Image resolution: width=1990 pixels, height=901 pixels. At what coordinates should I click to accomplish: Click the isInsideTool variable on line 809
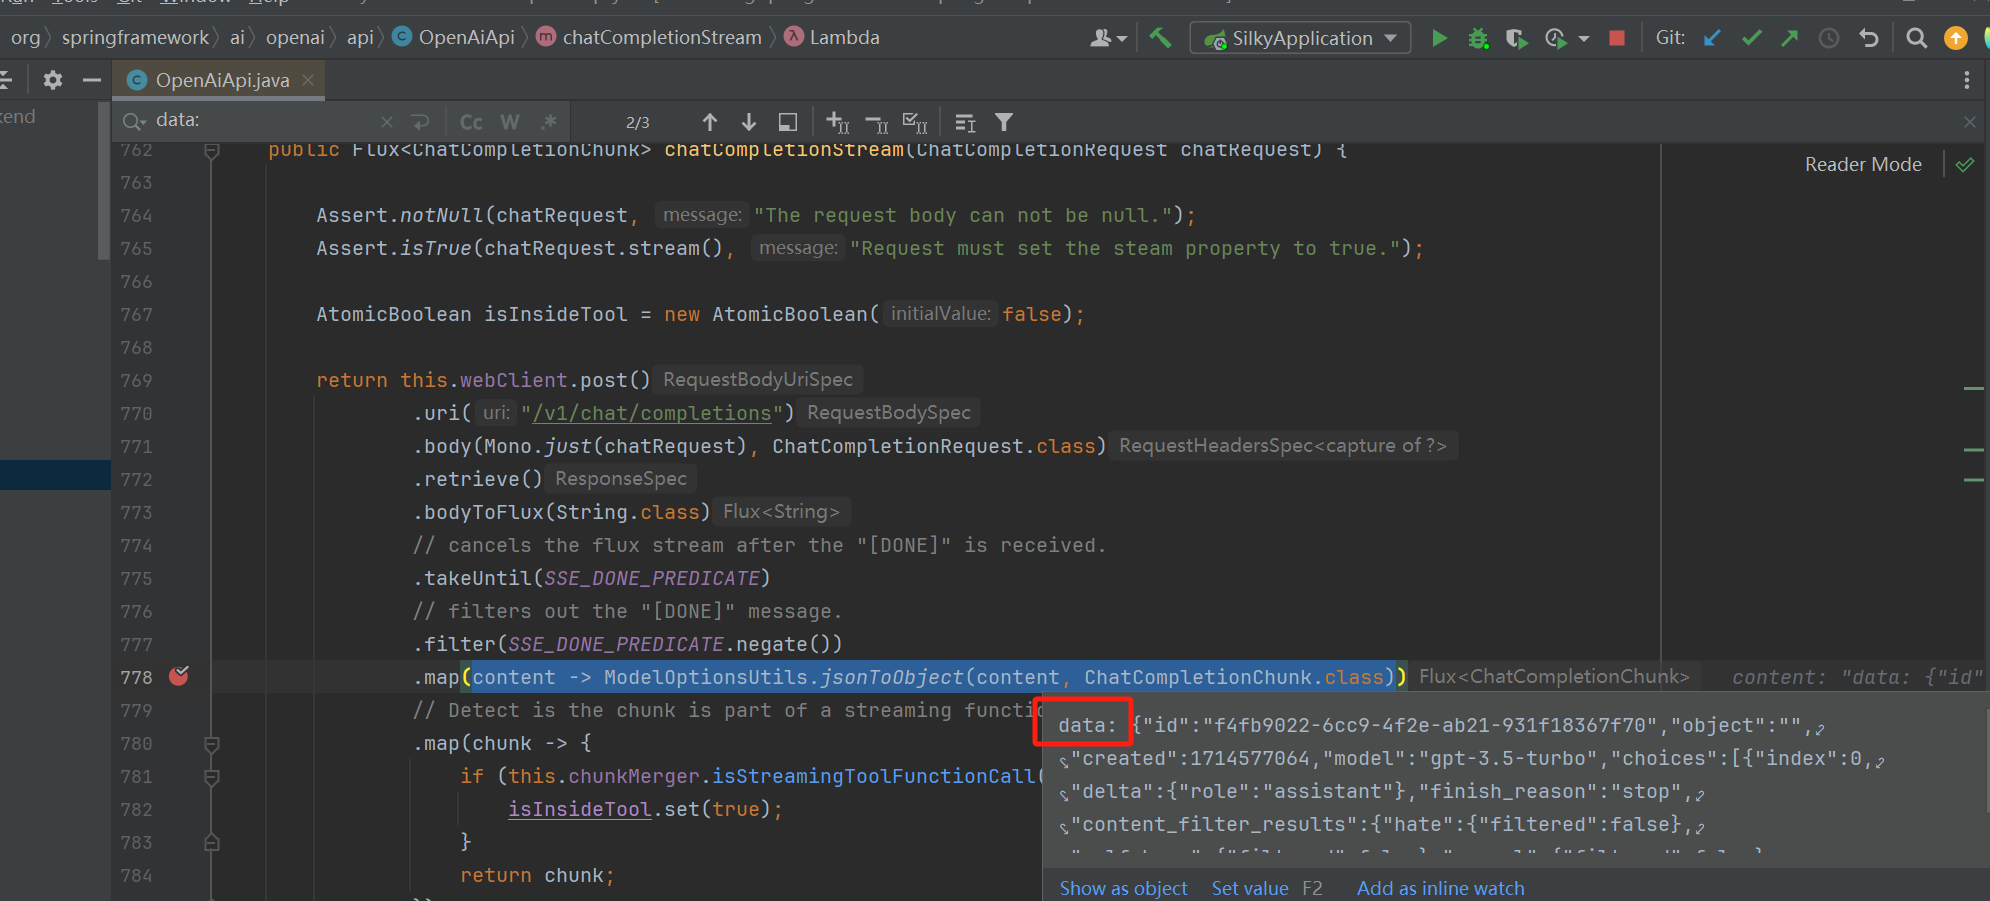pos(579,809)
